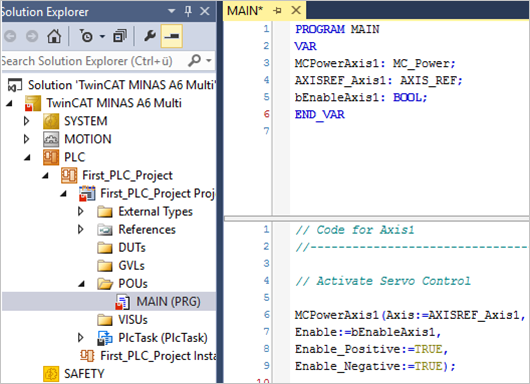530x384 pixels.
Task: Close the Solution Explorer panel
Action: point(205,11)
